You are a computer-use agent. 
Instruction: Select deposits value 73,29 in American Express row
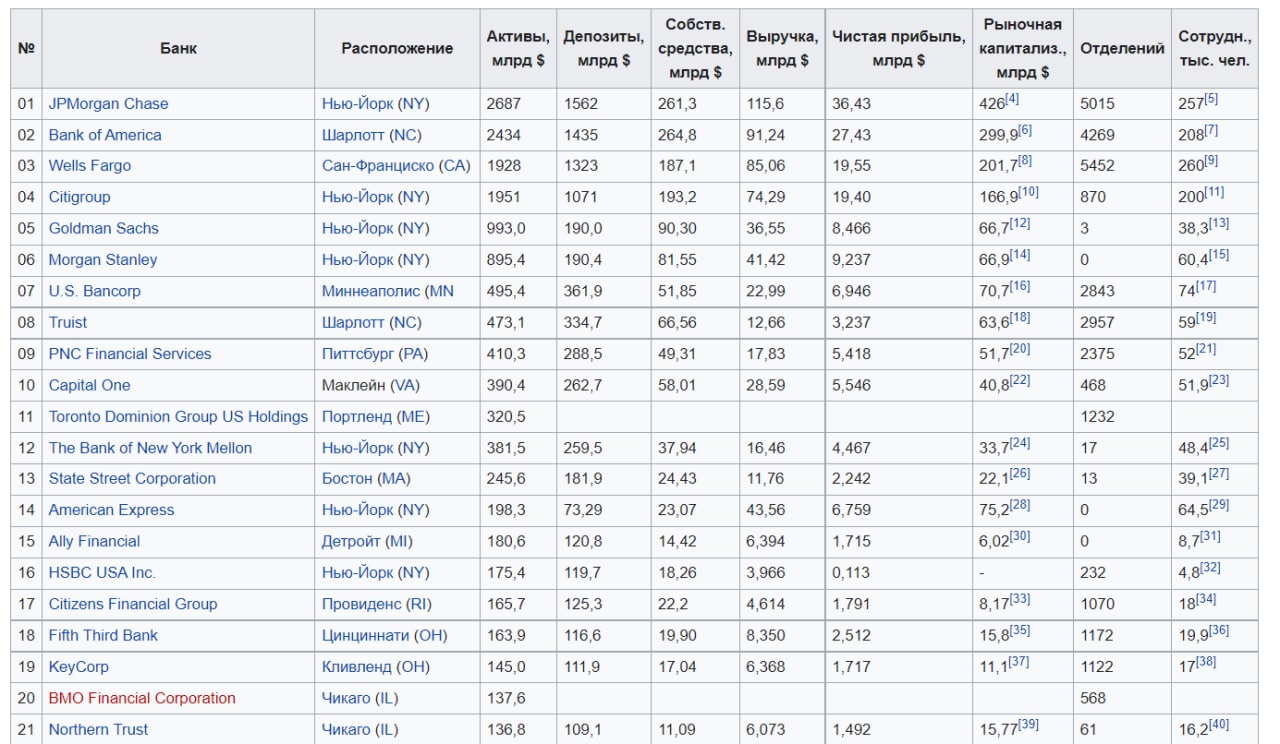tap(583, 510)
